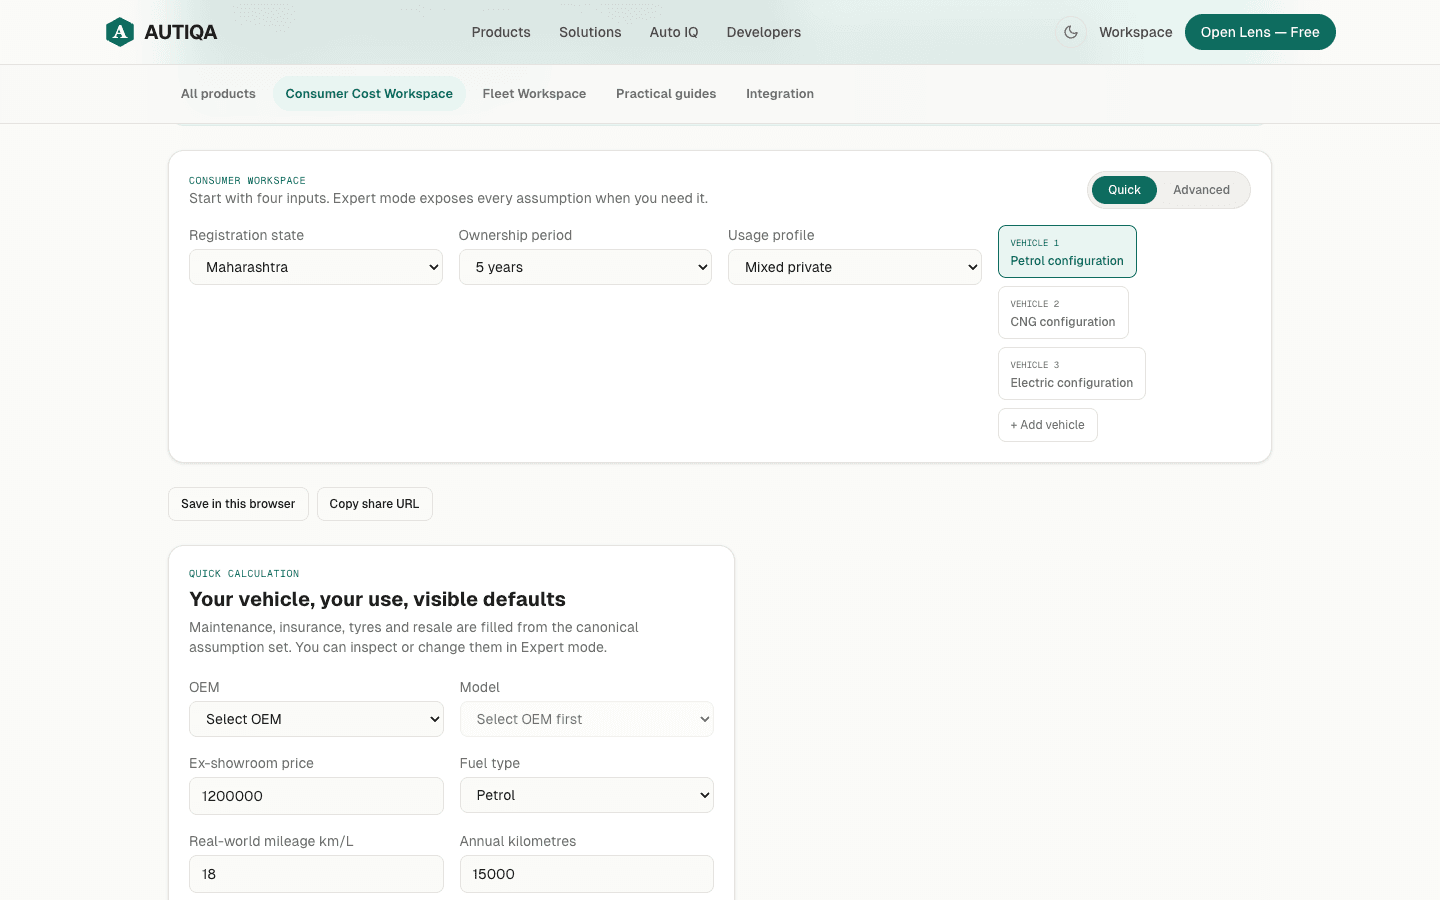Select Consumer Cost Workspace tab
Image resolution: width=1440 pixels, height=900 pixels.
coord(369,94)
